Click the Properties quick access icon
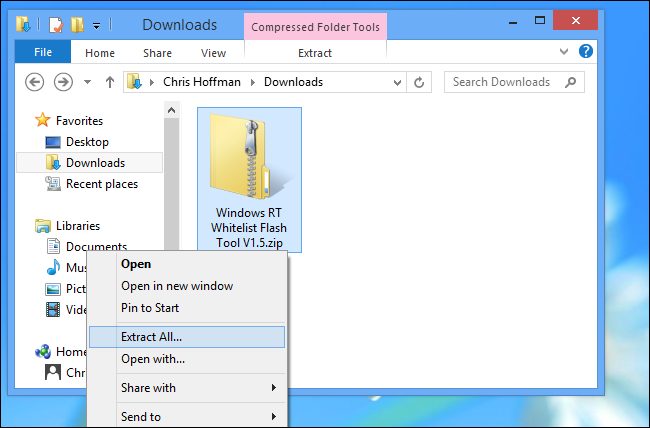The image size is (650, 428). 56,25
